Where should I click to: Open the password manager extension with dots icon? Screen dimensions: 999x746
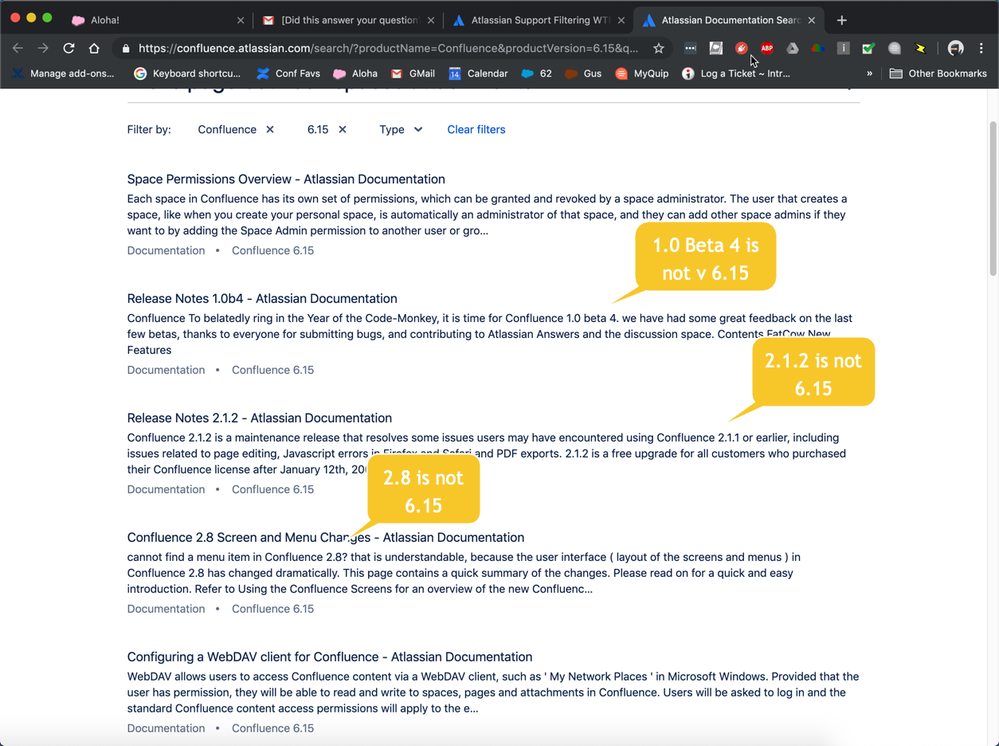tap(690, 48)
